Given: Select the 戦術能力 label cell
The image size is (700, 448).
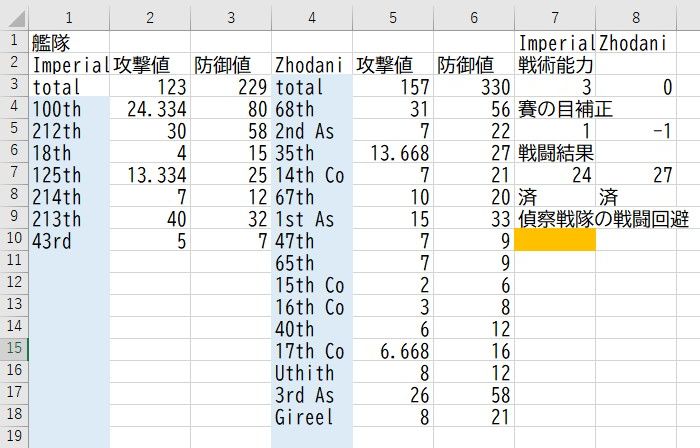Looking at the screenshot, I should 555,64.
